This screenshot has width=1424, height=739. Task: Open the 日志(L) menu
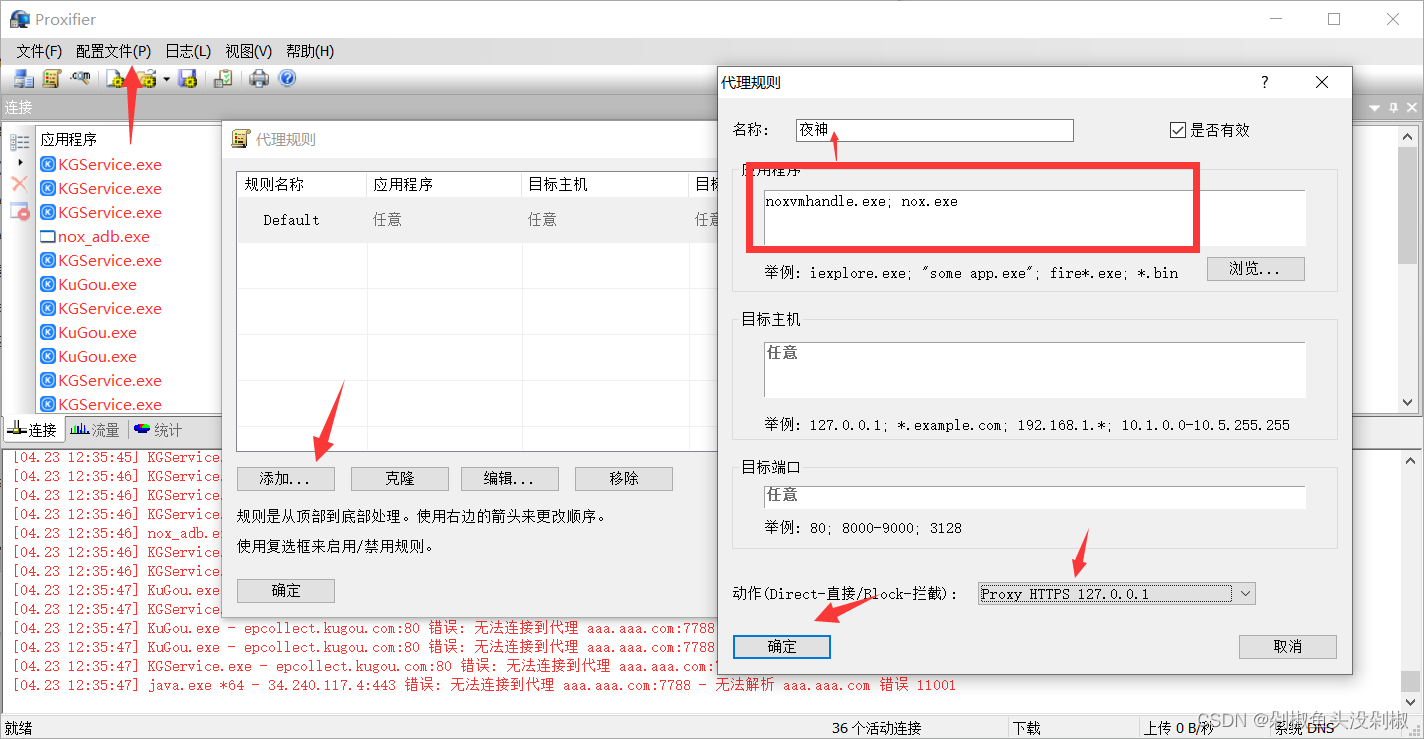[188, 51]
